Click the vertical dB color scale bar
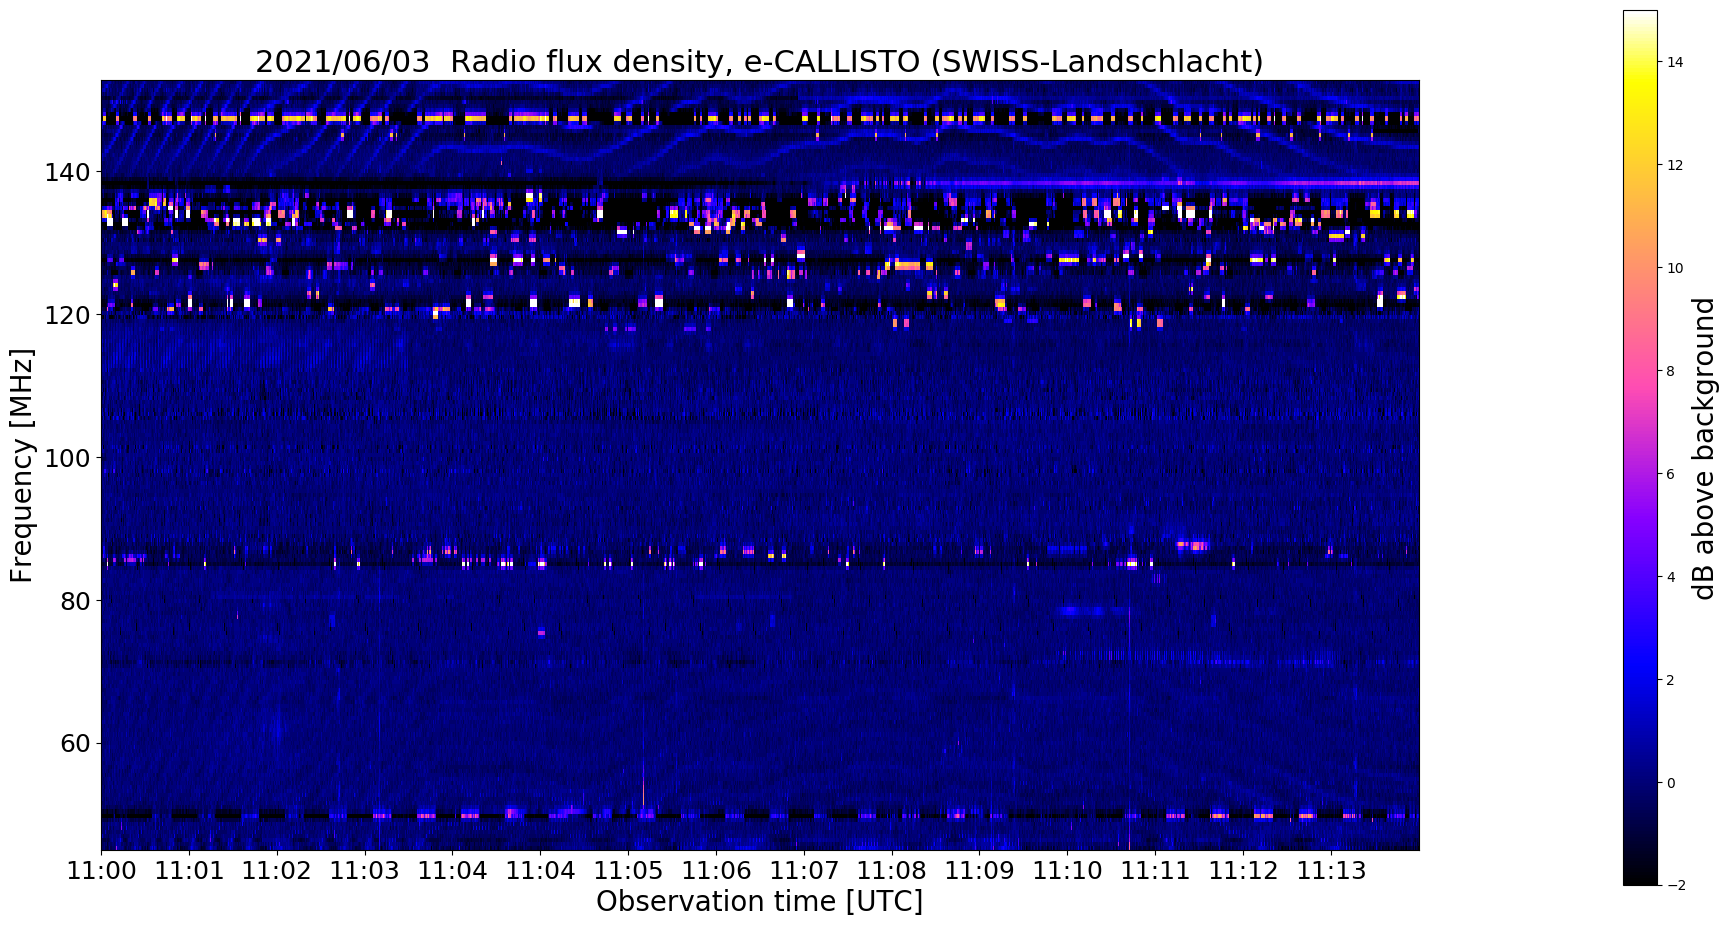This screenshot has width=1730, height=927. [x=1640, y=448]
